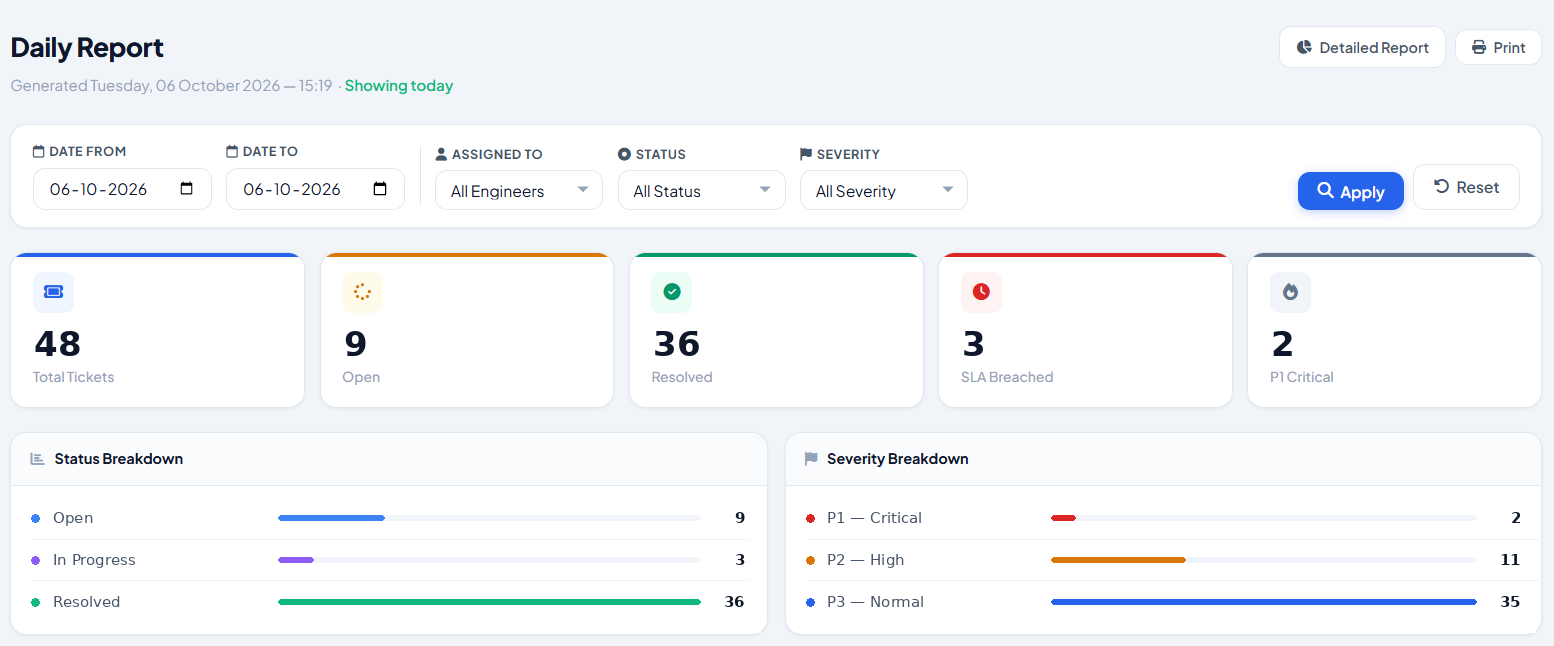Image resolution: width=1554 pixels, height=646 pixels.
Task: Open the Date To calendar picker icon
Action: coord(380,189)
